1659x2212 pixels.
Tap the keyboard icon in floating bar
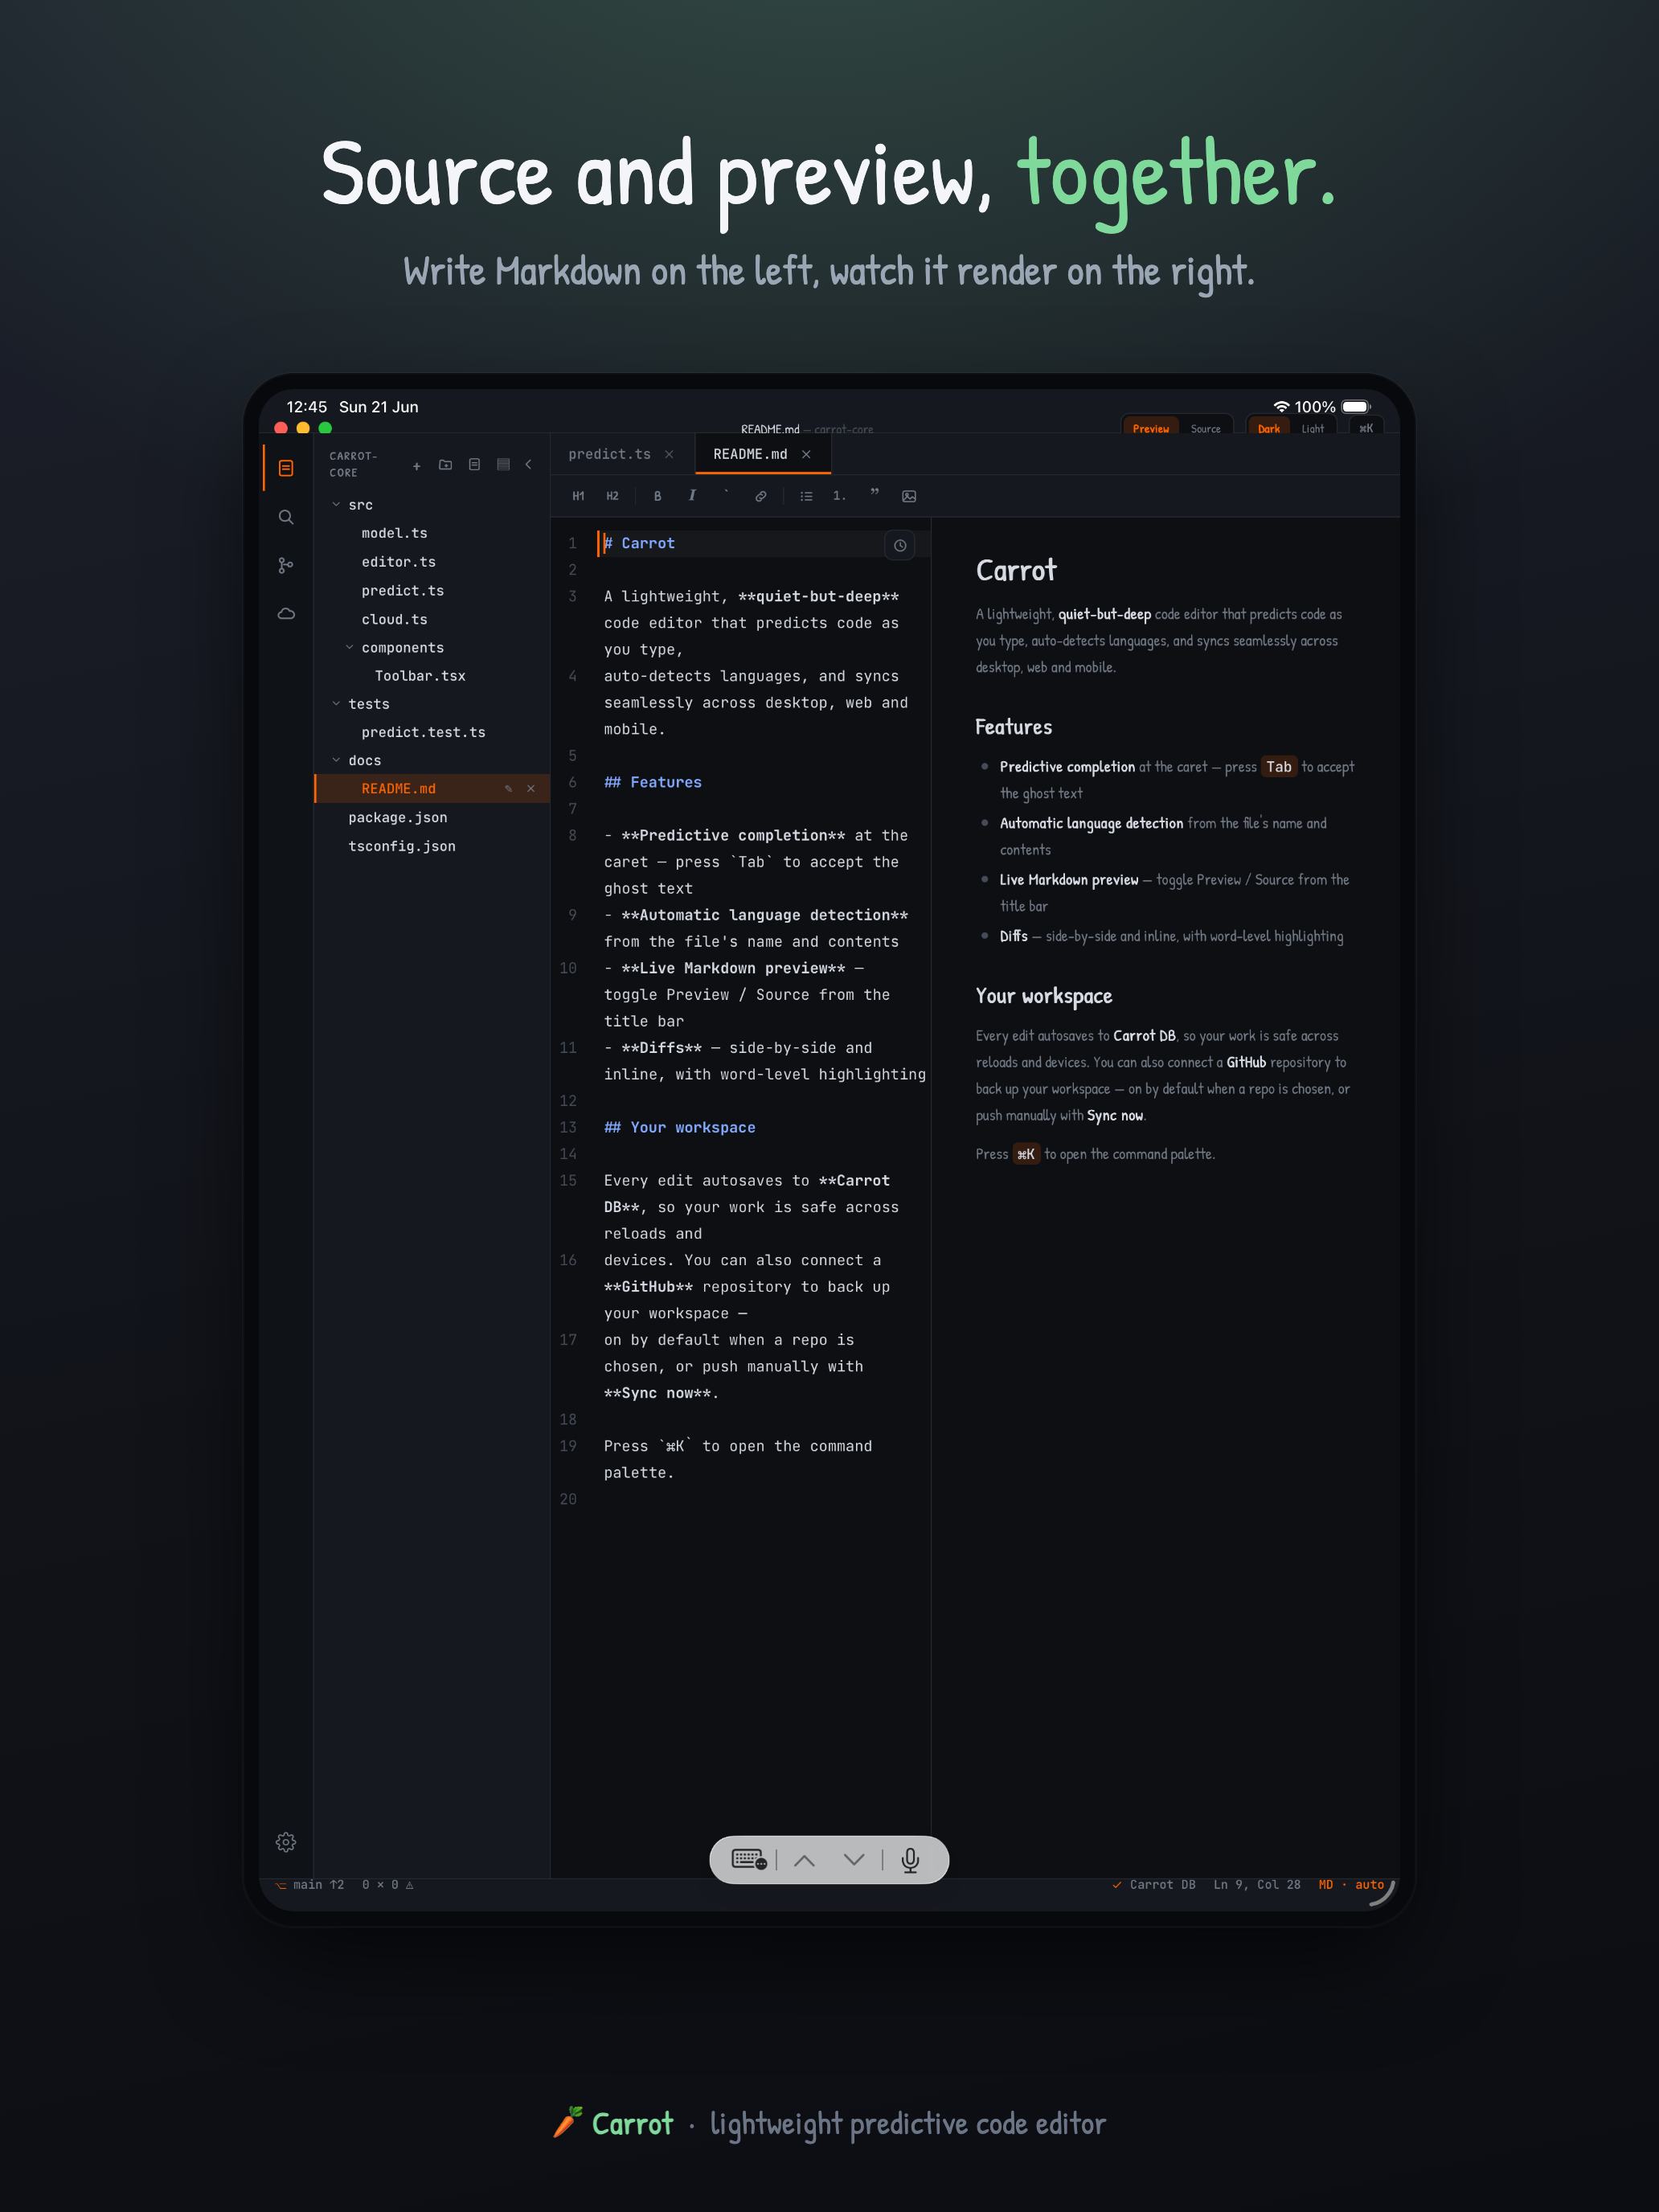pyautogui.click(x=749, y=1860)
